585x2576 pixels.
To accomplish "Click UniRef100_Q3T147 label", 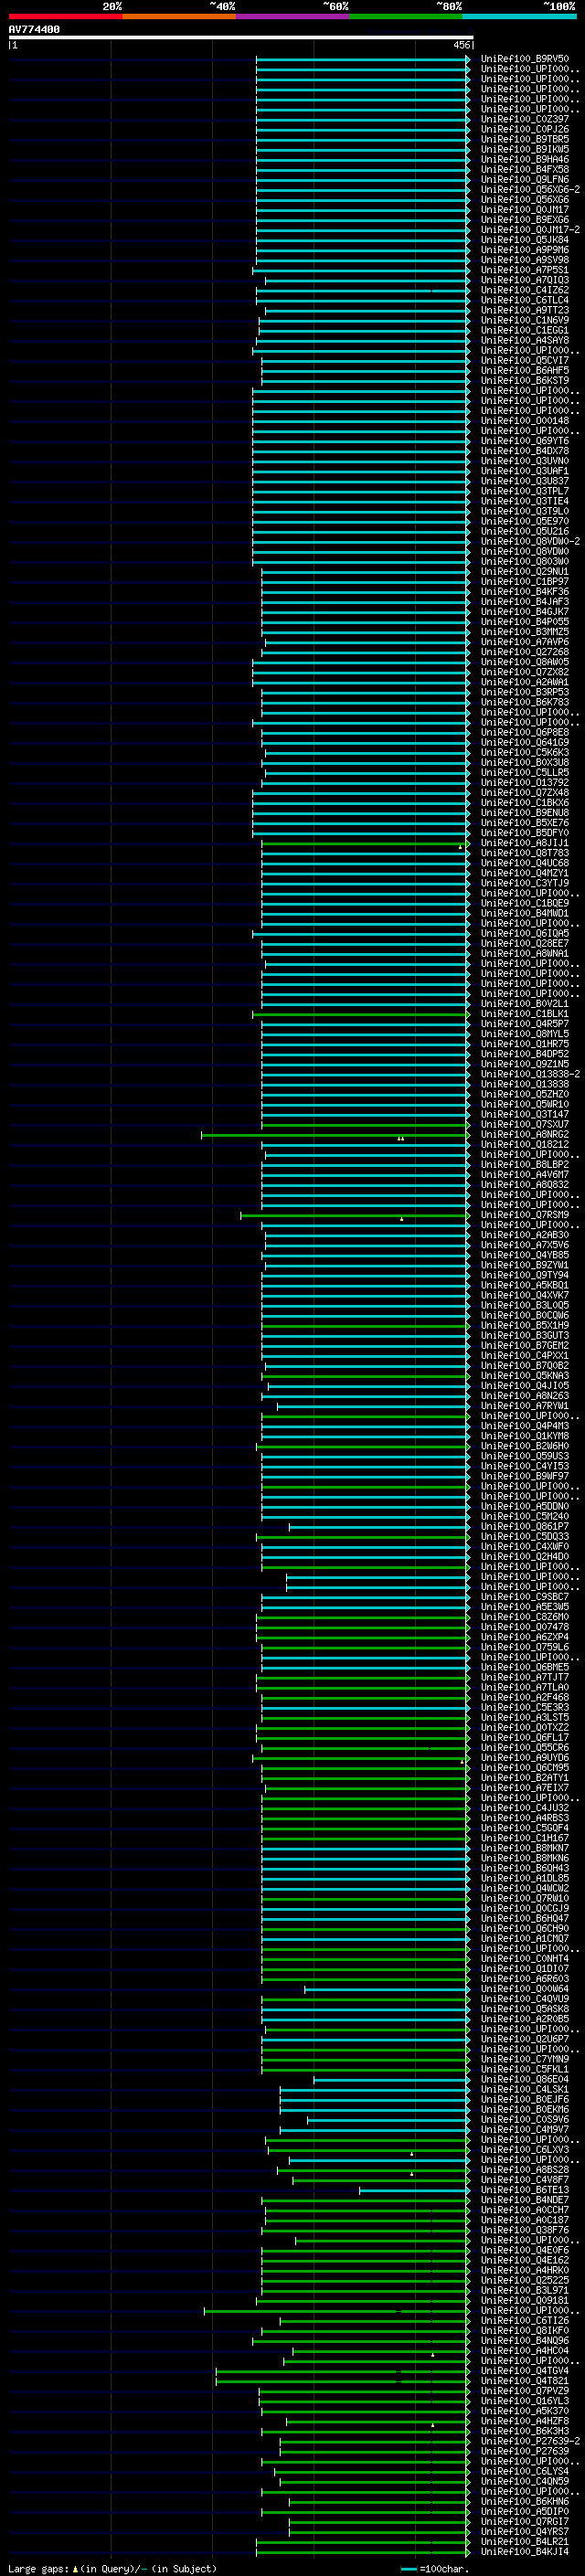I will (x=525, y=1114).
